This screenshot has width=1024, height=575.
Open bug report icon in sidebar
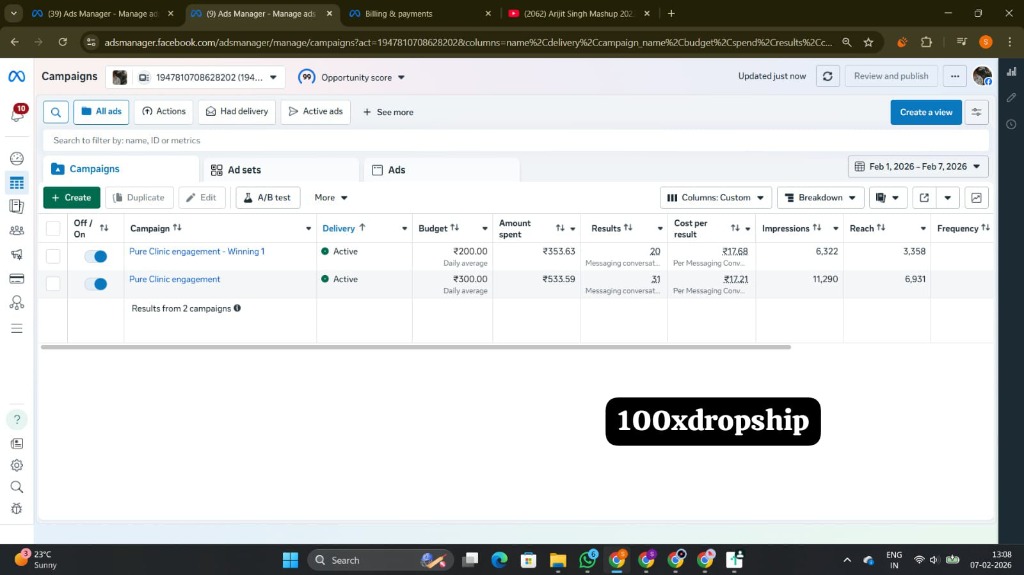[x=17, y=508]
